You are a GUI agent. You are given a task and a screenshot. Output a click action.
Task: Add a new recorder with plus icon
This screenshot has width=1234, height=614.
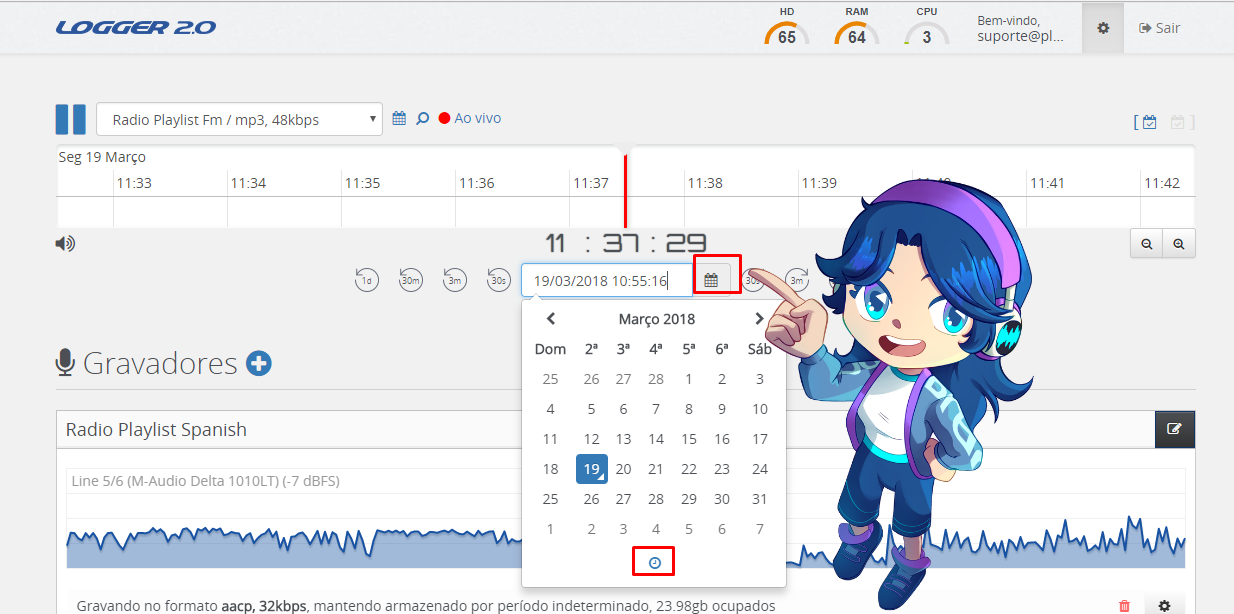tap(259, 363)
